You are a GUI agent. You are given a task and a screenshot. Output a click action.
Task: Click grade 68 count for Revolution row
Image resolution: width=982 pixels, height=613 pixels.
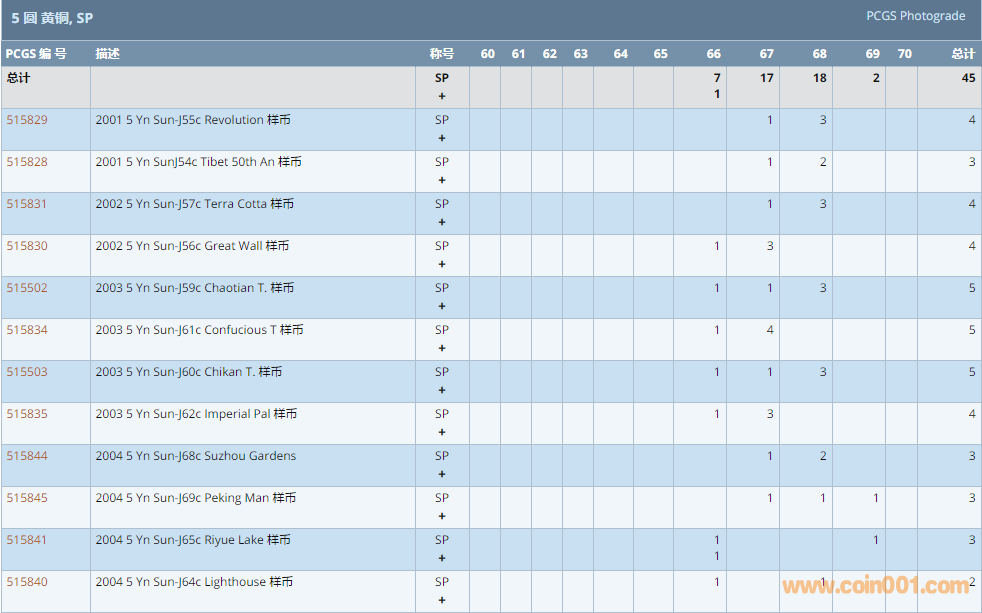[823, 120]
